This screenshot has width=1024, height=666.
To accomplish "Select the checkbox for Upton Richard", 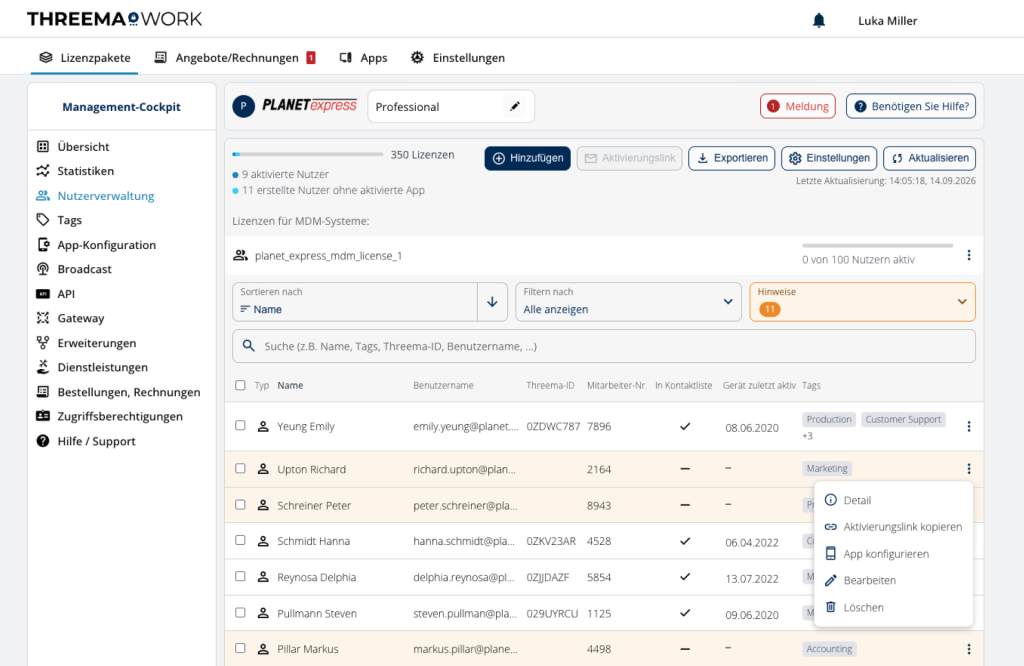I will coord(240,469).
